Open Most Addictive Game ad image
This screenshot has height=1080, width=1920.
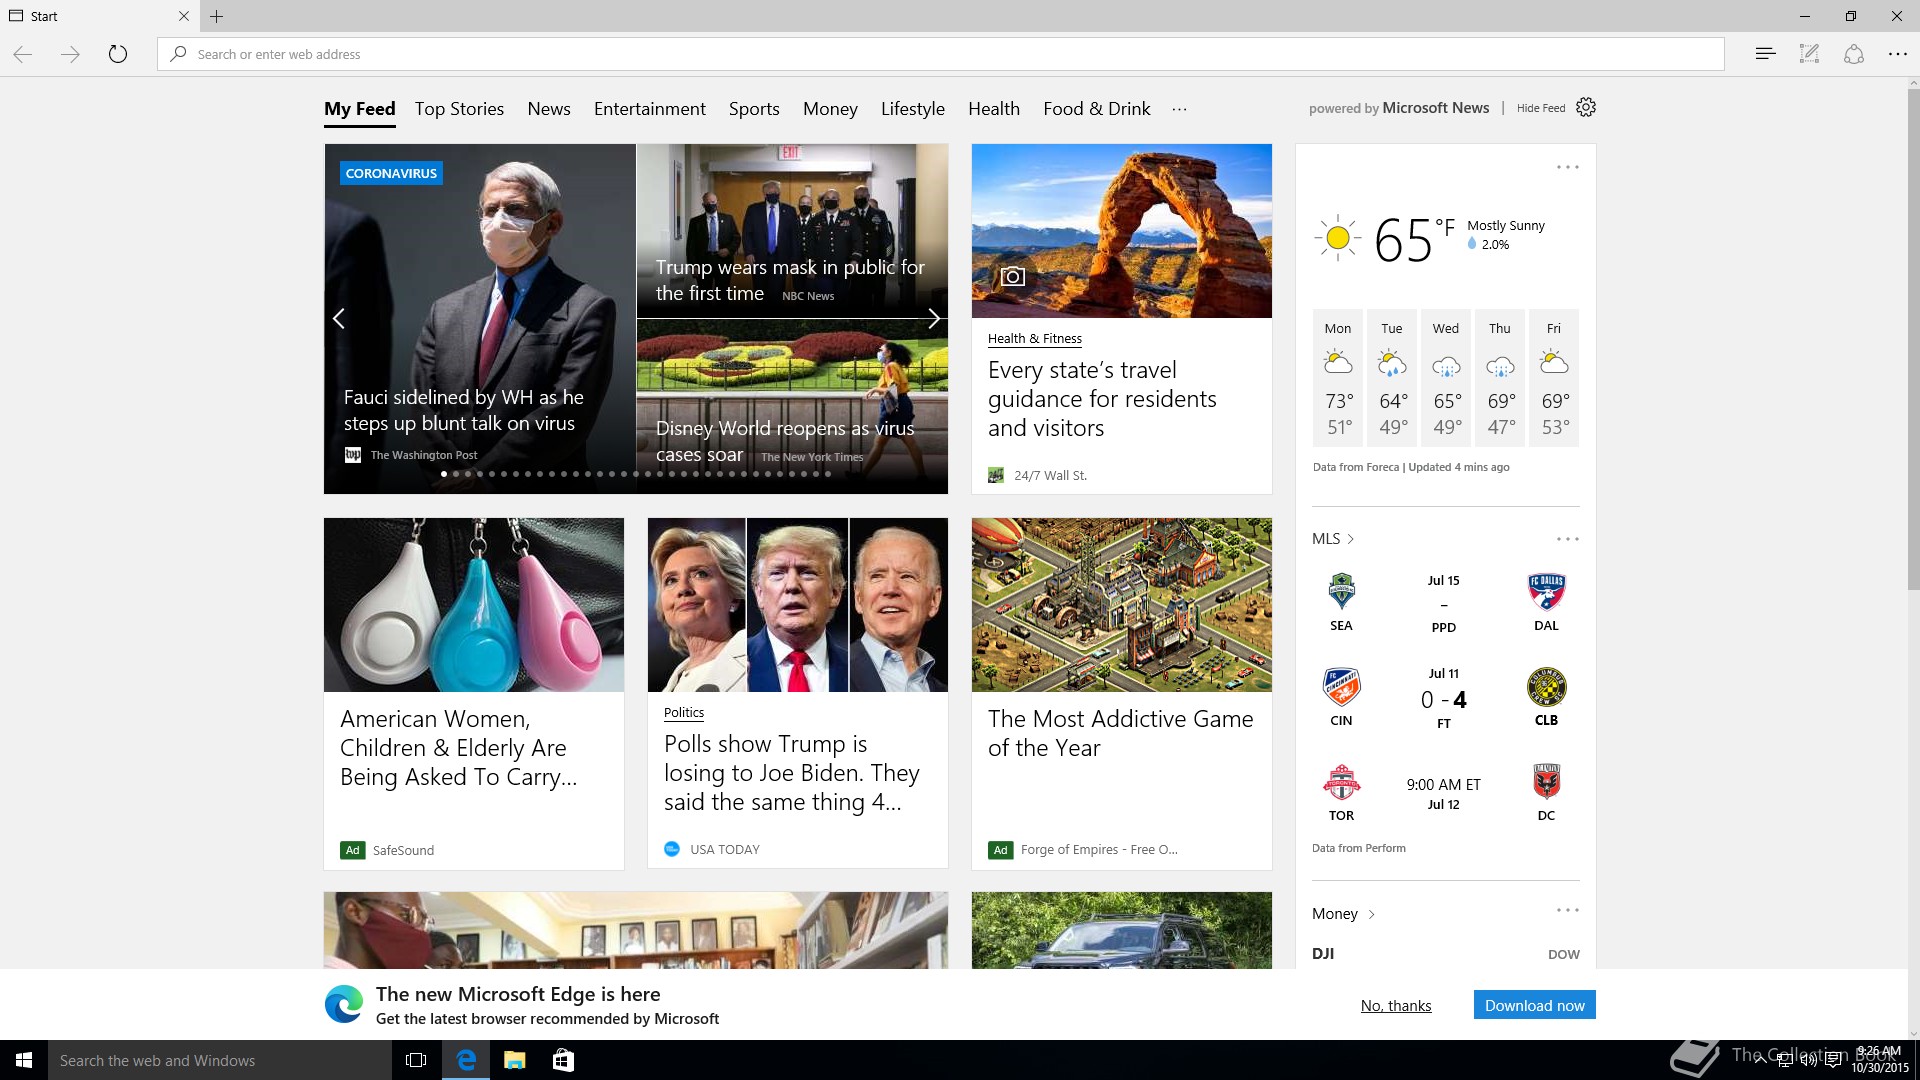pyautogui.click(x=1122, y=605)
